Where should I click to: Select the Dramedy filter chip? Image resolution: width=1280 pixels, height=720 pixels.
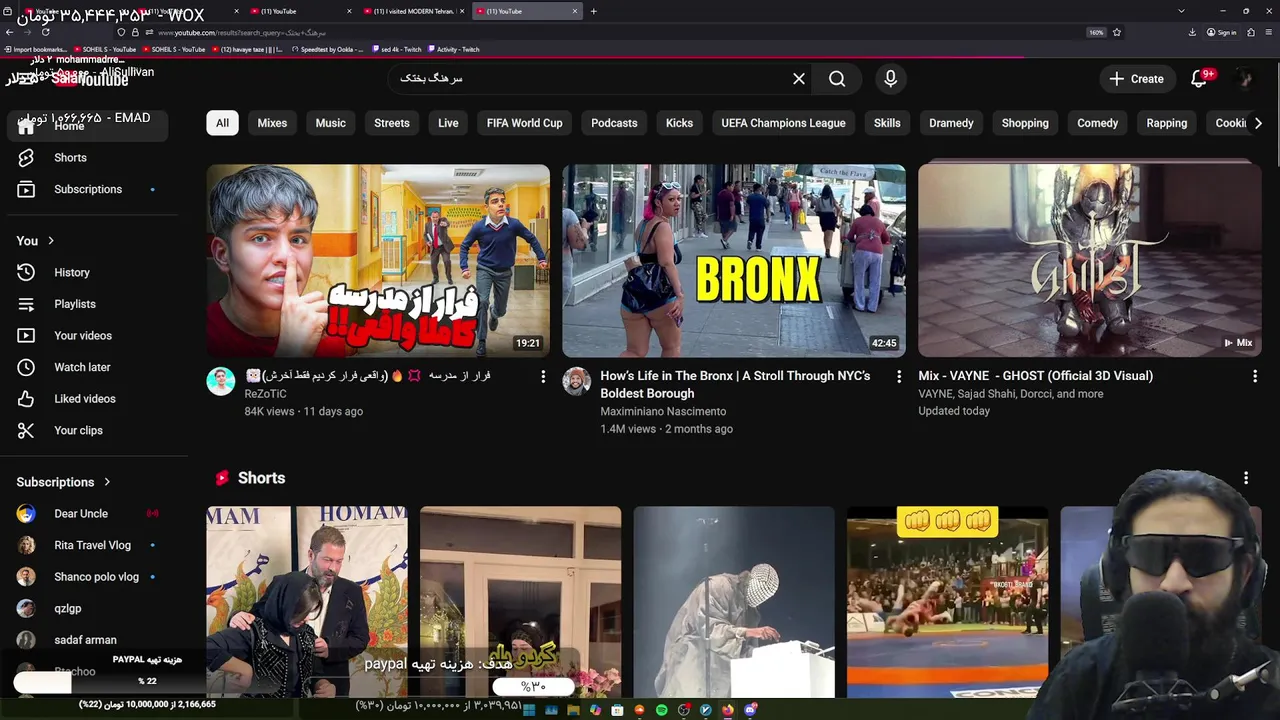pos(951,123)
